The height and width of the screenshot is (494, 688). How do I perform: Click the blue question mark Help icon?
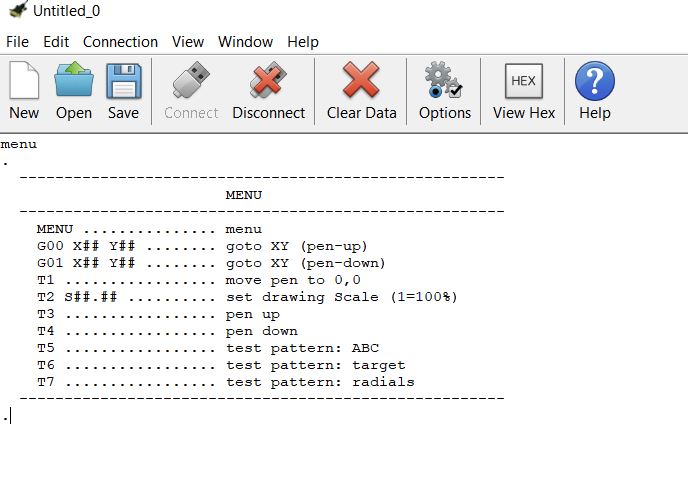point(595,81)
